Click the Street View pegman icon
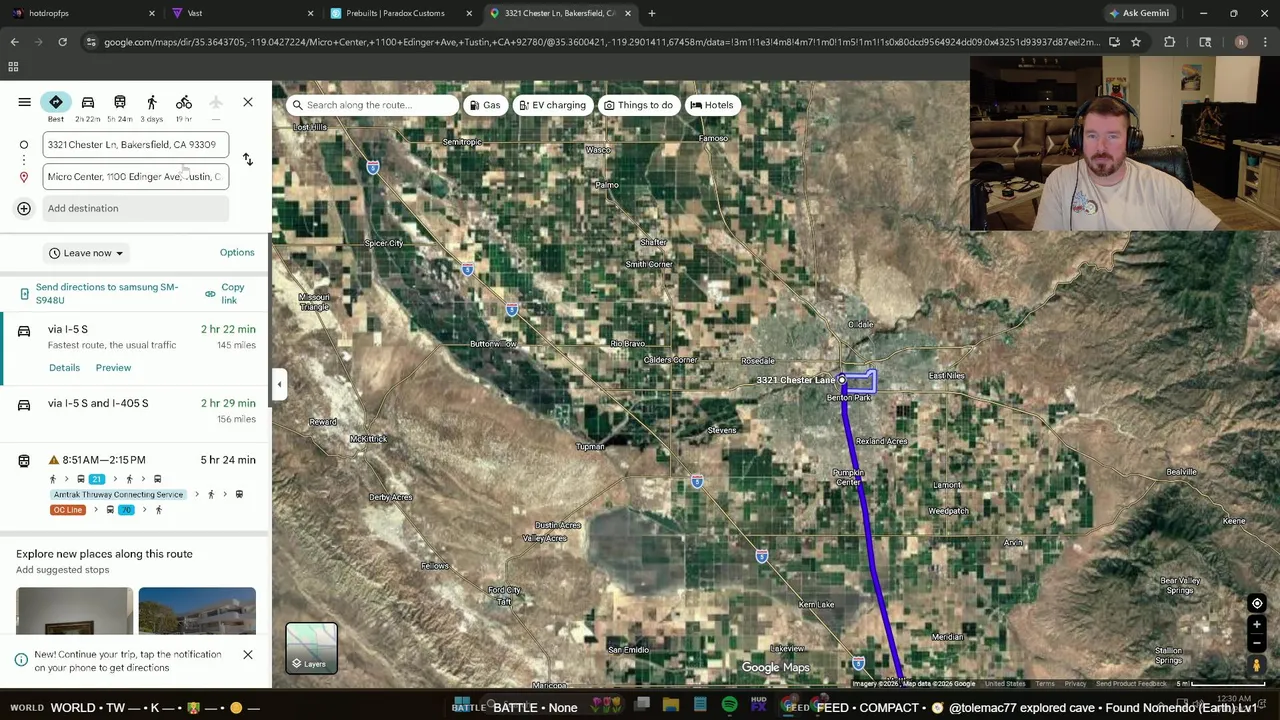1280x720 pixels. [x=1257, y=664]
